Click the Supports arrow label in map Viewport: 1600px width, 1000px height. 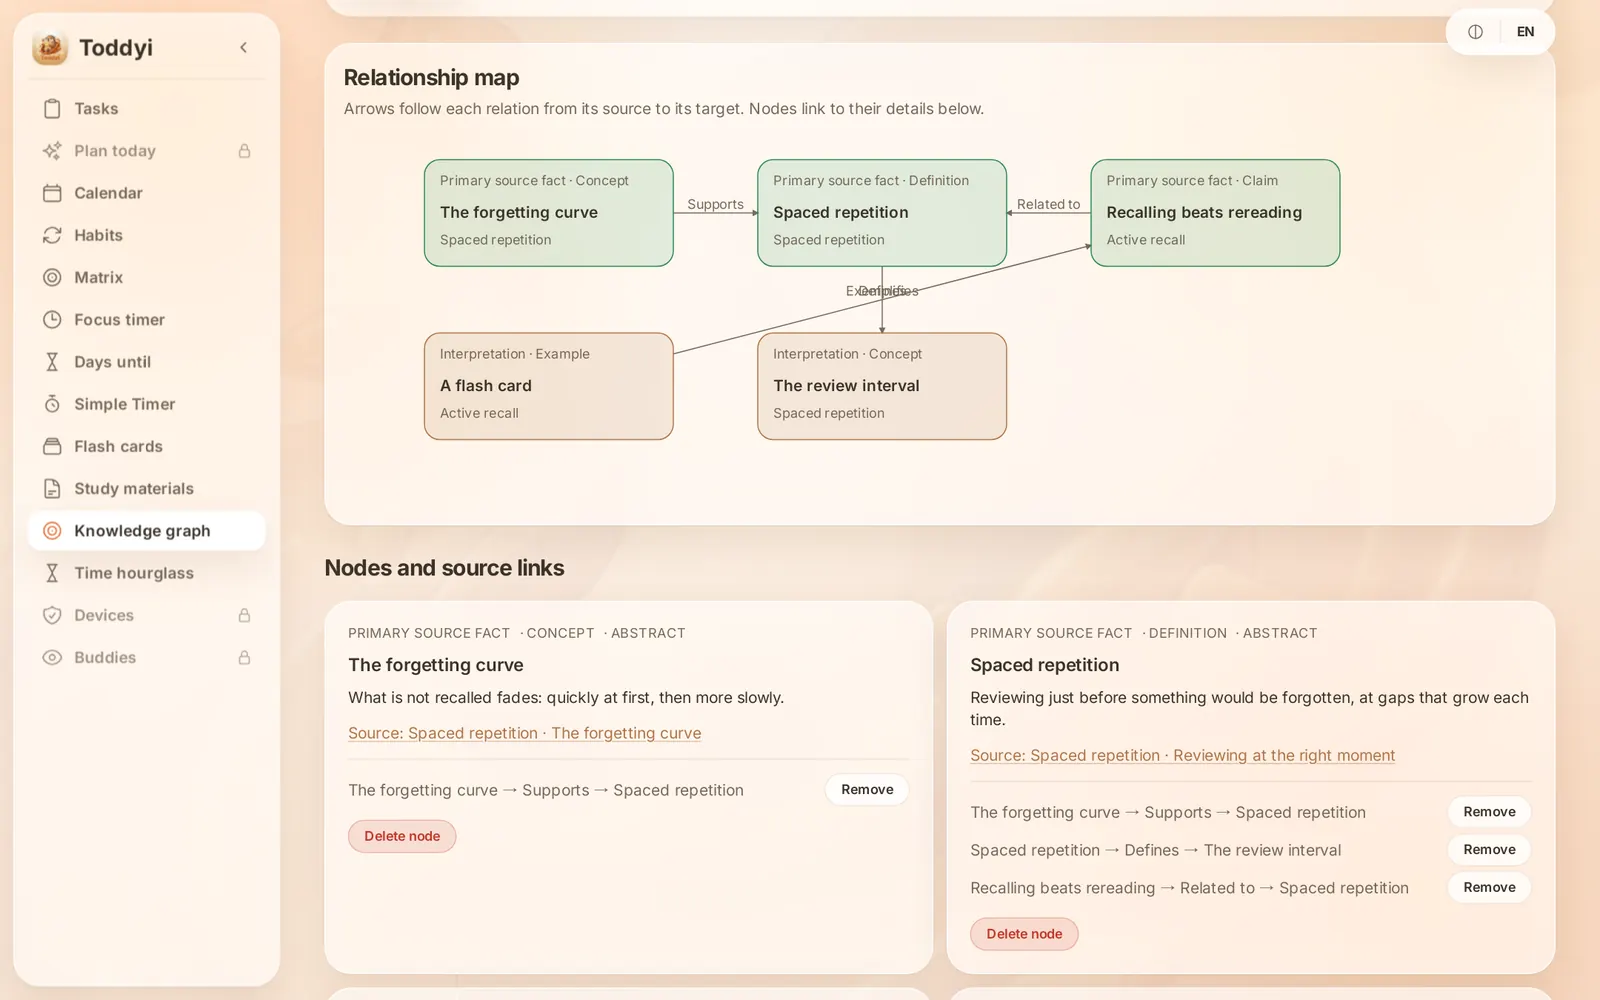click(715, 204)
